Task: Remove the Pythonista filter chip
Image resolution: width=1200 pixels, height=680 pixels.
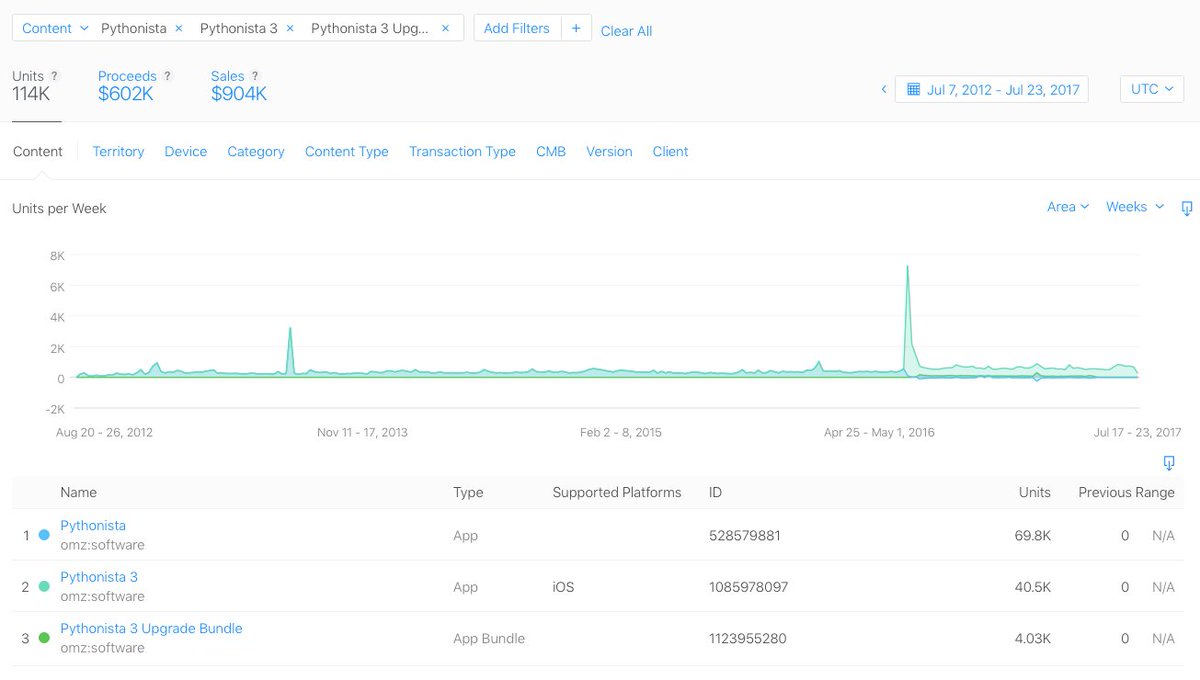Action: coord(179,28)
